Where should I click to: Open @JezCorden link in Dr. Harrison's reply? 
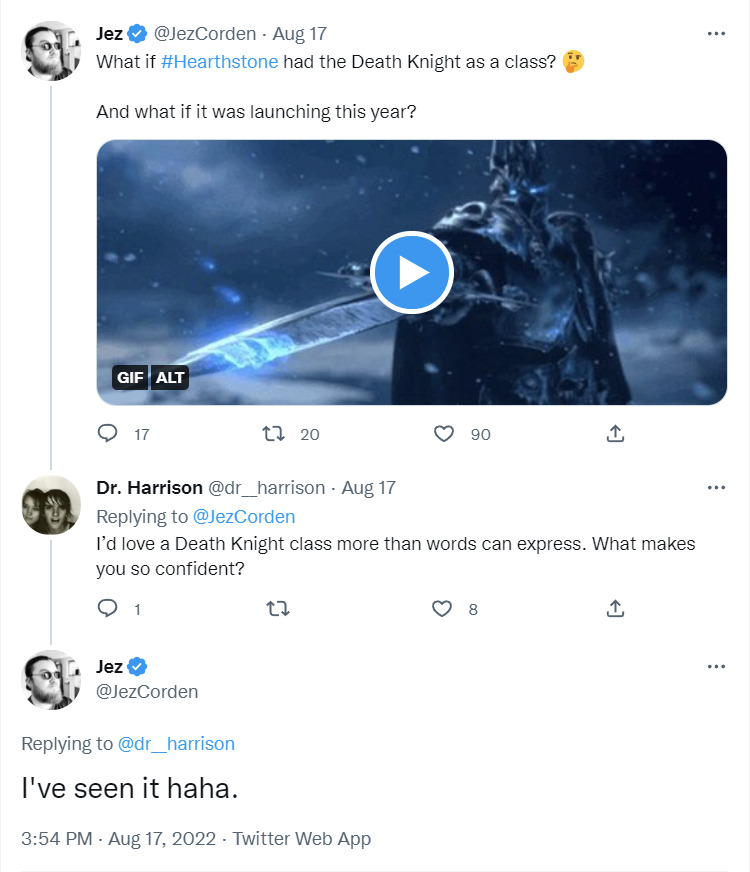pos(244,517)
